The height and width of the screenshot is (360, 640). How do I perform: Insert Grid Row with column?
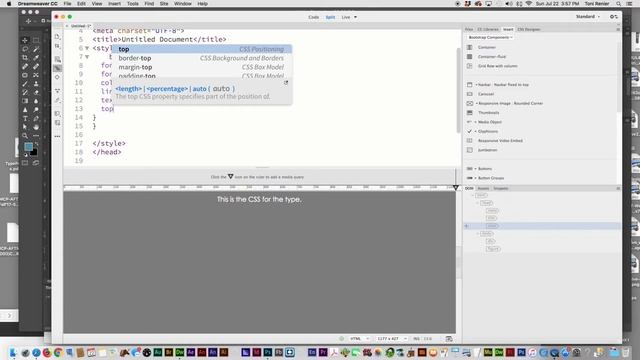tap(498, 66)
